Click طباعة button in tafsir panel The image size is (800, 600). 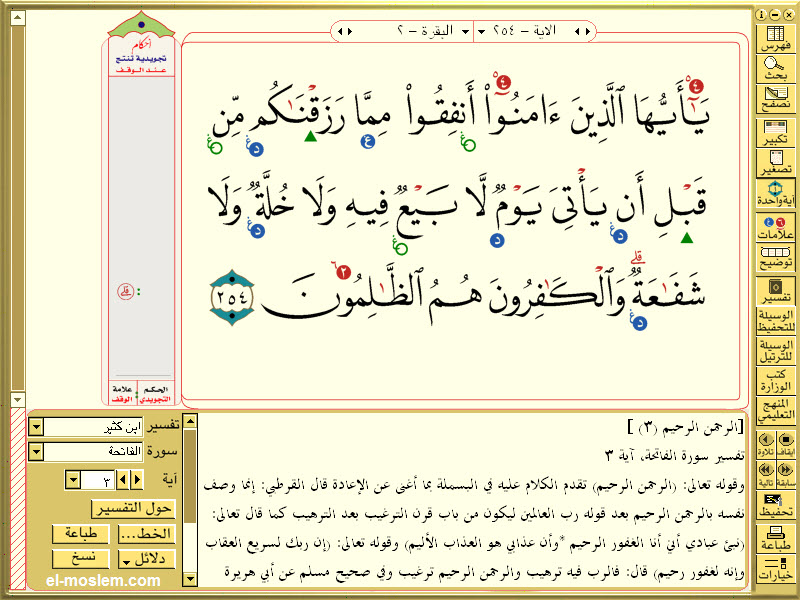pos(81,534)
